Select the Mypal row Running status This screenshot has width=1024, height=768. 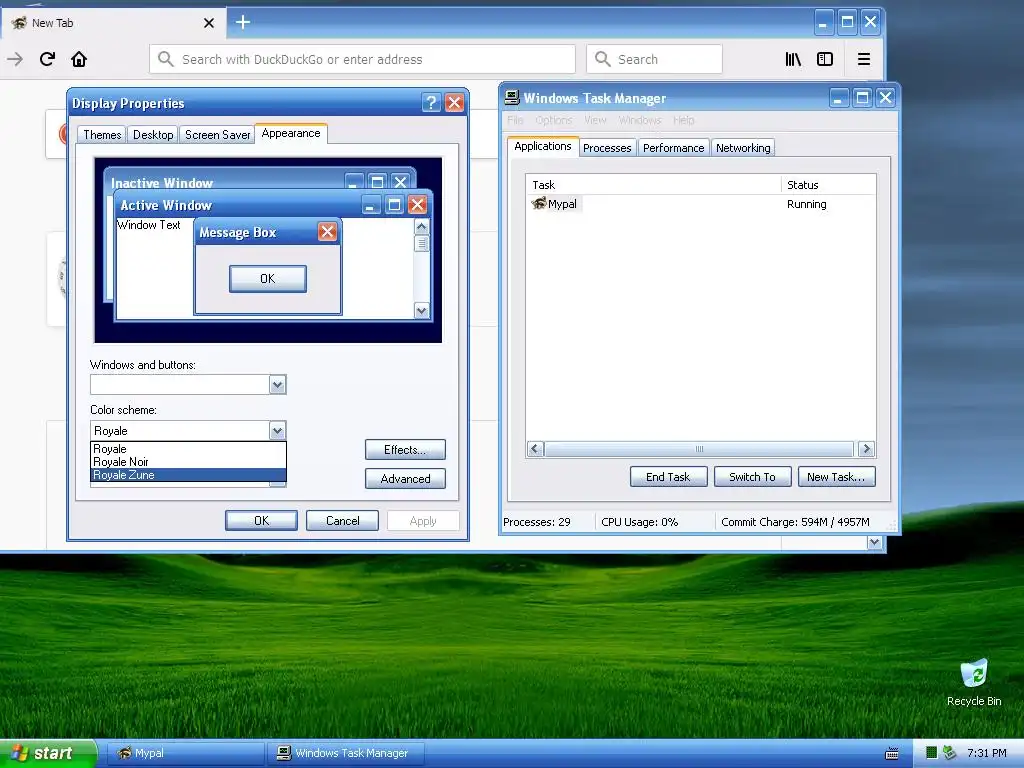(x=807, y=204)
